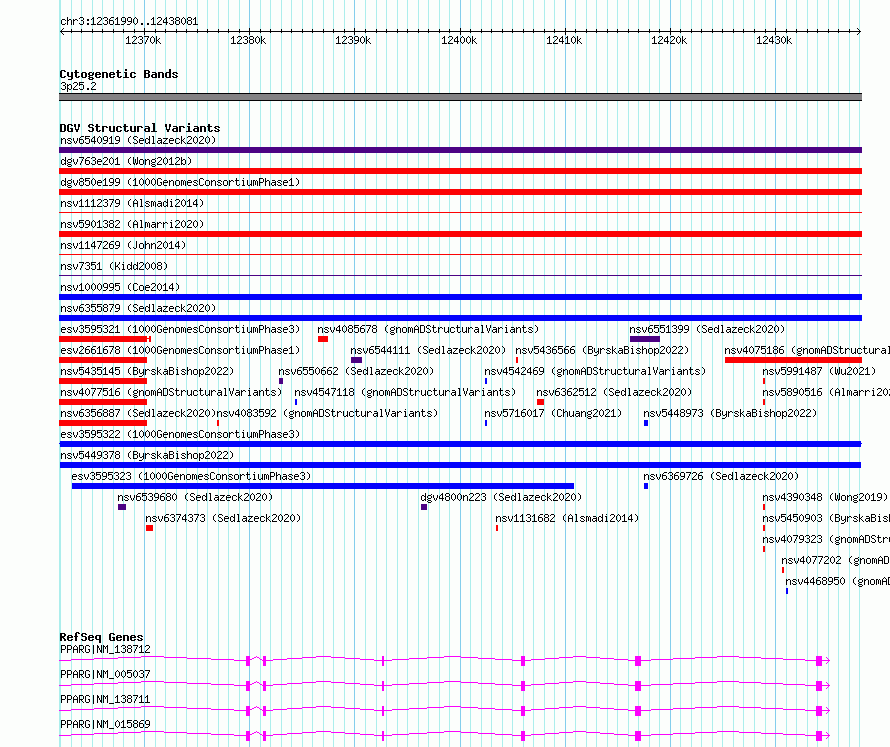Click nsv6369726 (Sedlazeck2020) label
The width and height of the screenshot is (890, 747).
coord(721,476)
